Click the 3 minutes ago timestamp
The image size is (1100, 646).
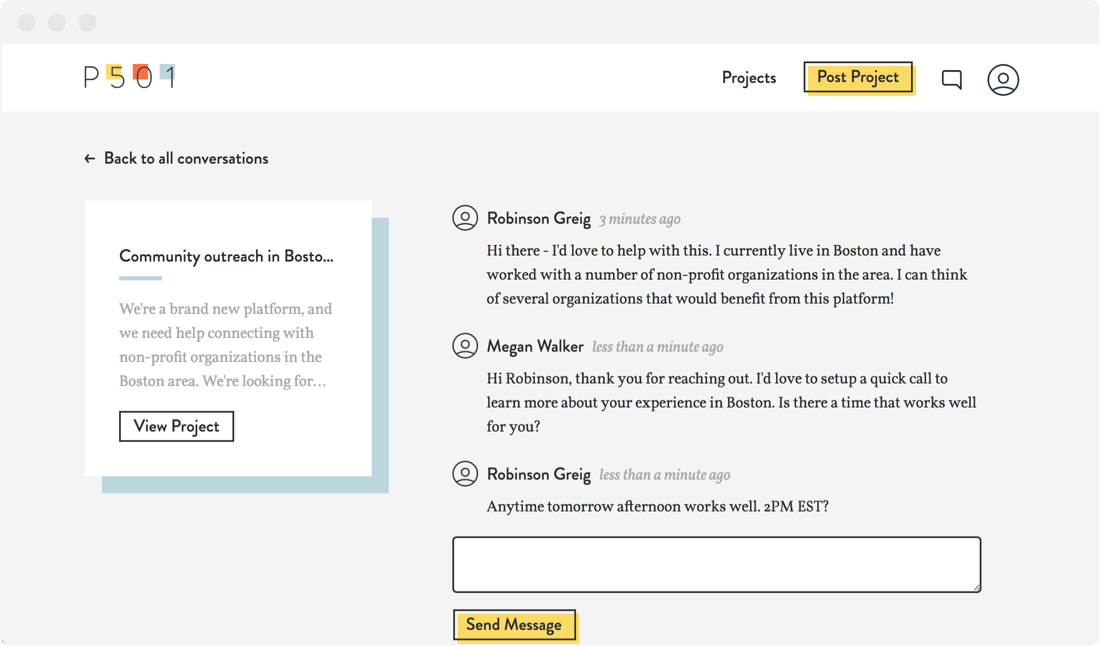[x=640, y=219]
